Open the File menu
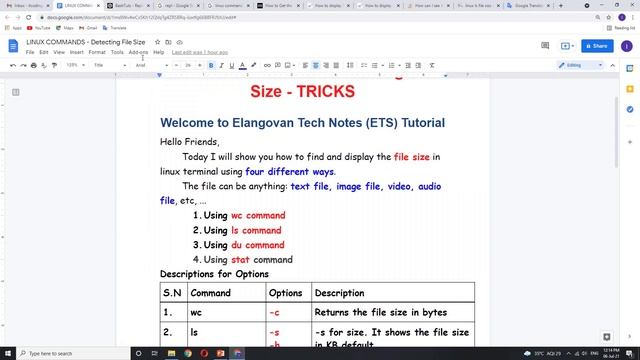 coord(30,52)
